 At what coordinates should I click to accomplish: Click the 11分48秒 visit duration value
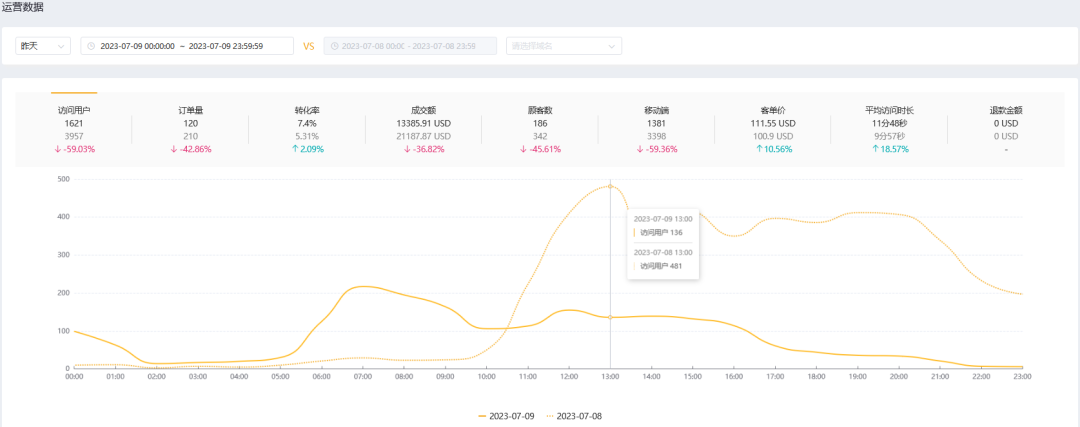889,123
